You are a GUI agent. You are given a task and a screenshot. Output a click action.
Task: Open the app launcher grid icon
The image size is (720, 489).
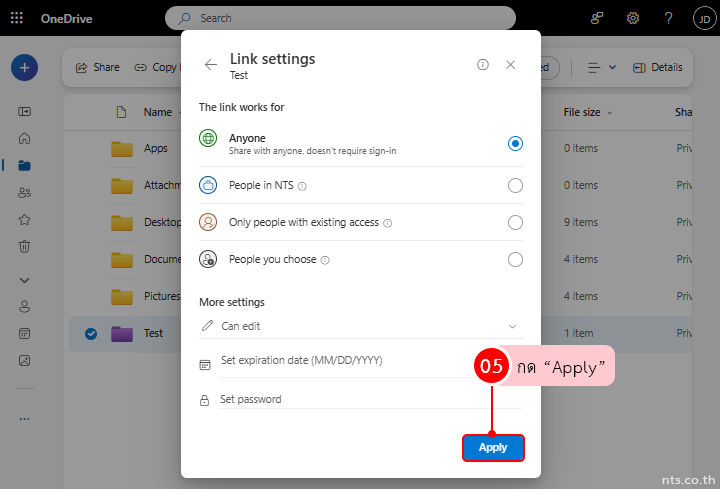17,18
